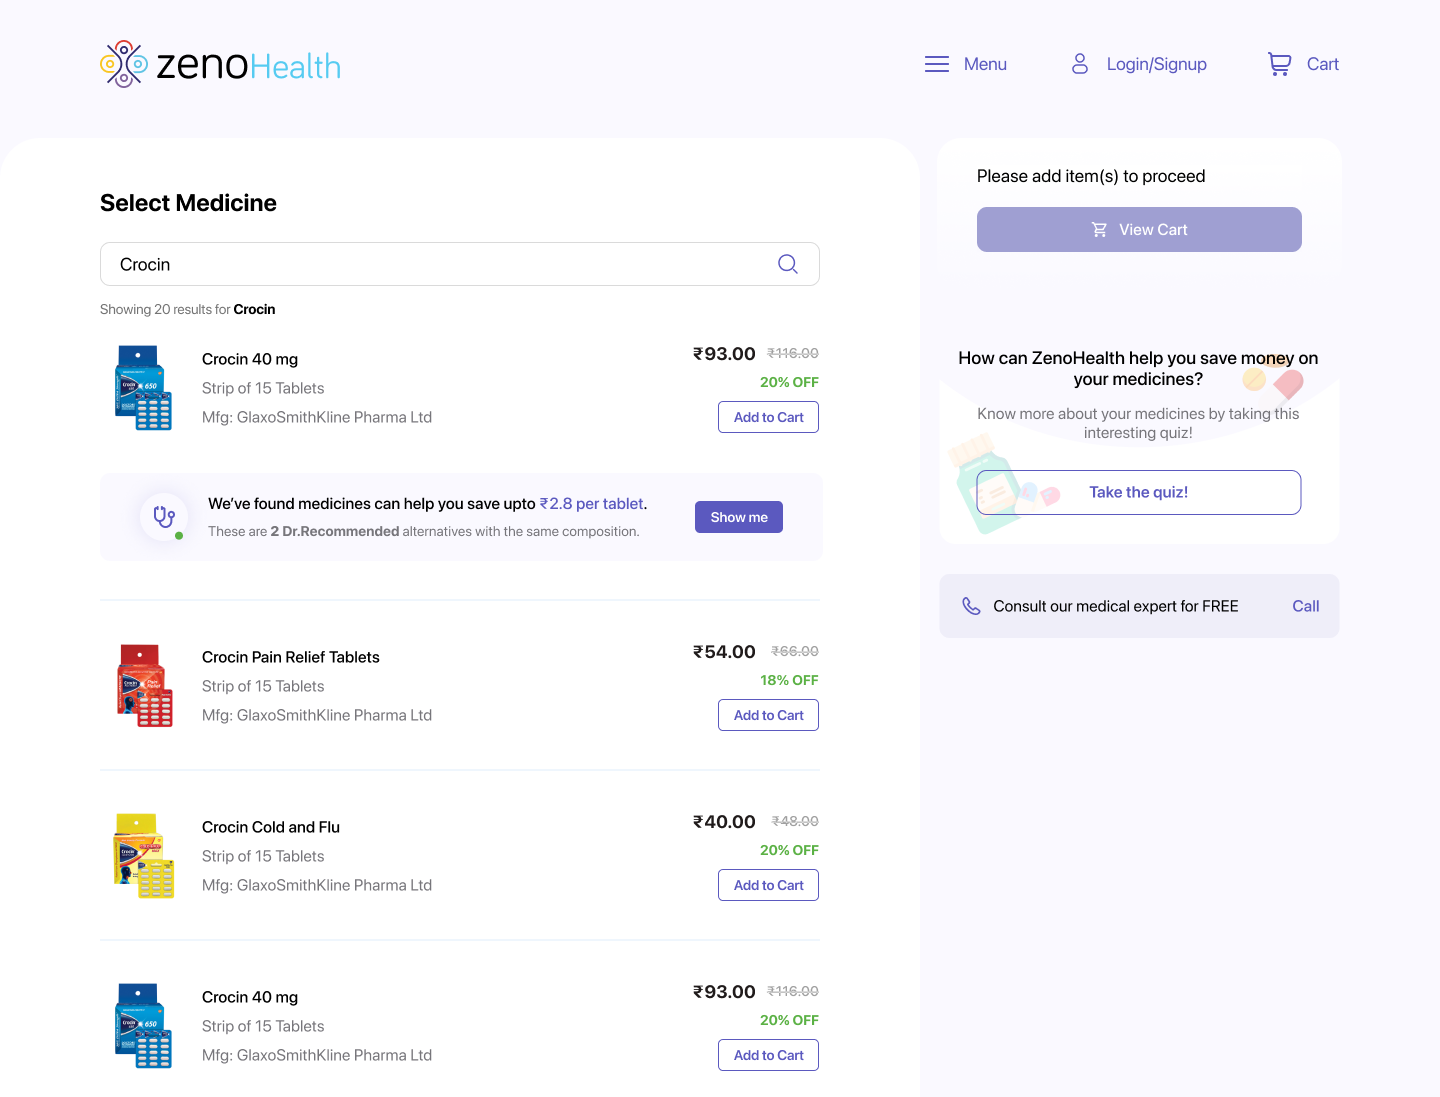Click the Login/Signup user icon
1440x1097 pixels.
tap(1080, 64)
